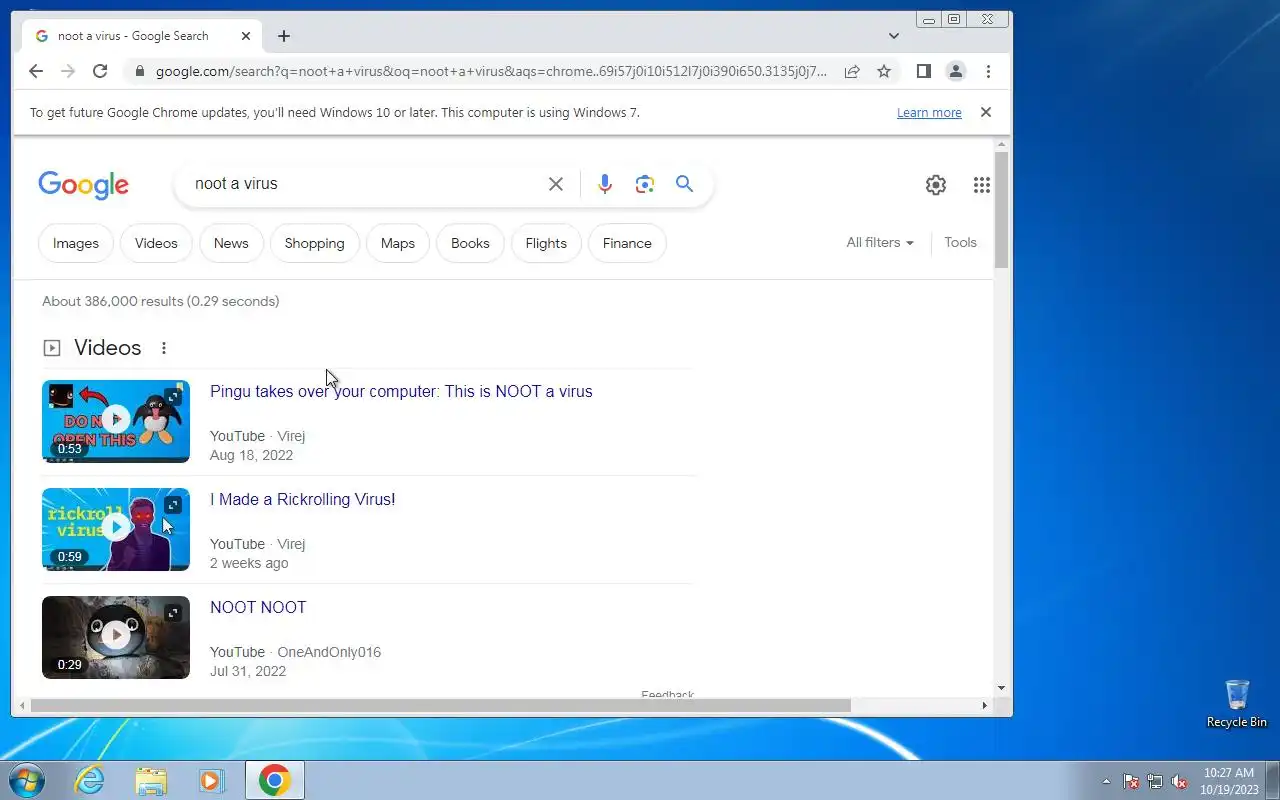
Task: Open the Chrome profile avatar
Action: click(956, 71)
